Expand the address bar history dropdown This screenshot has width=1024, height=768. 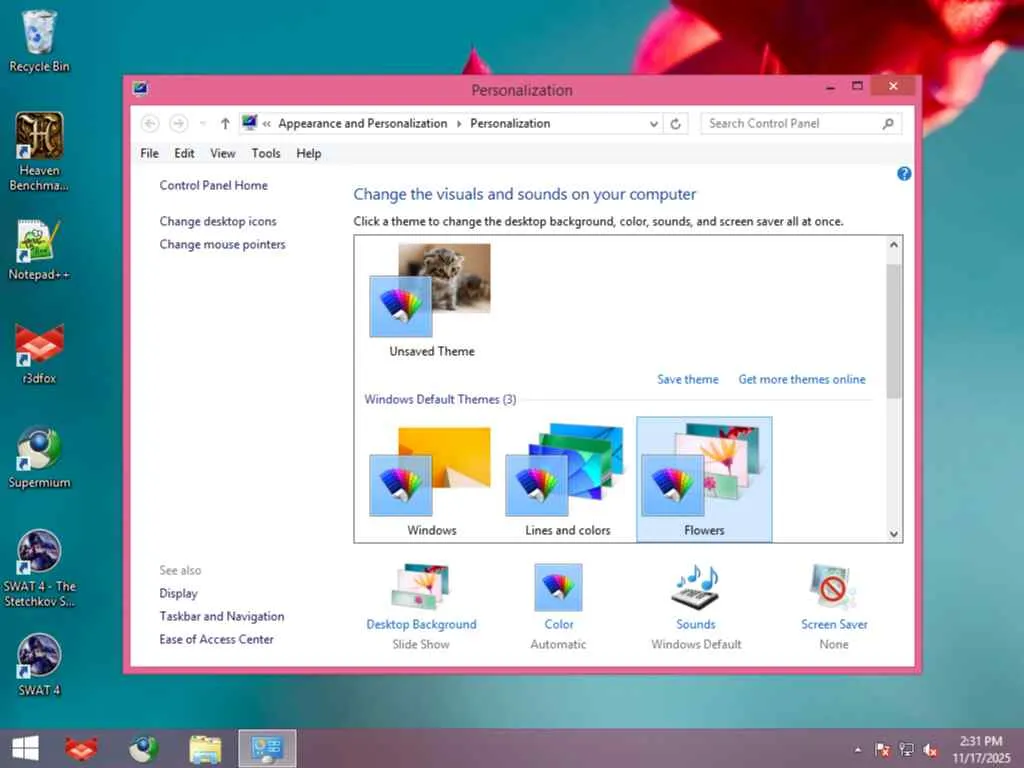pyautogui.click(x=653, y=123)
